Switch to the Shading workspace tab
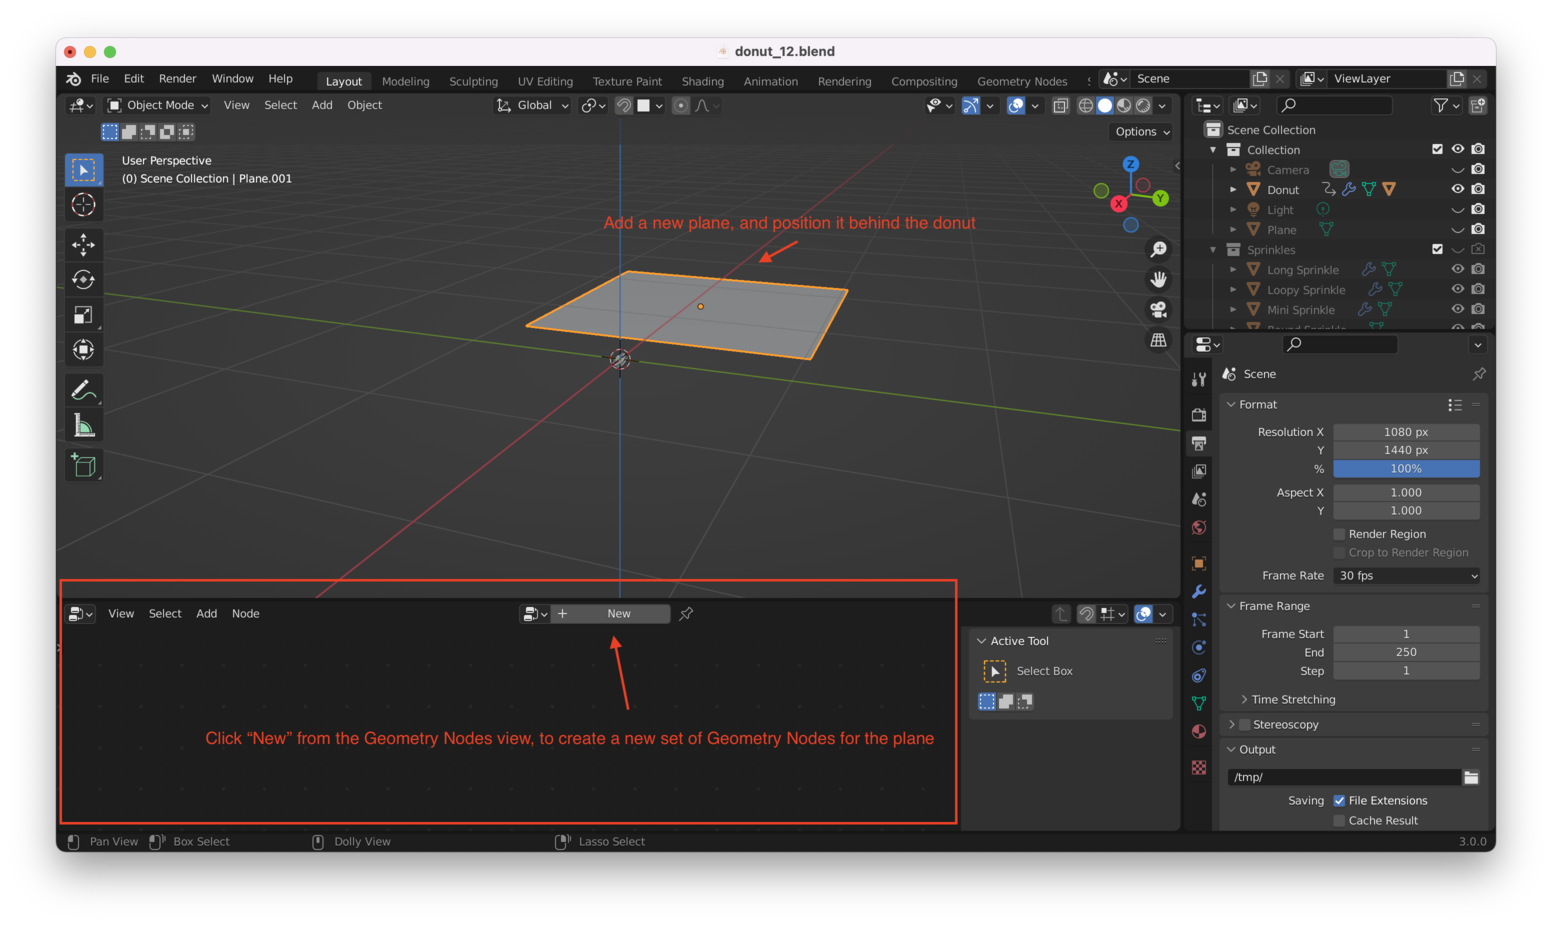Image resolution: width=1552 pixels, height=926 pixels. [702, 81]
